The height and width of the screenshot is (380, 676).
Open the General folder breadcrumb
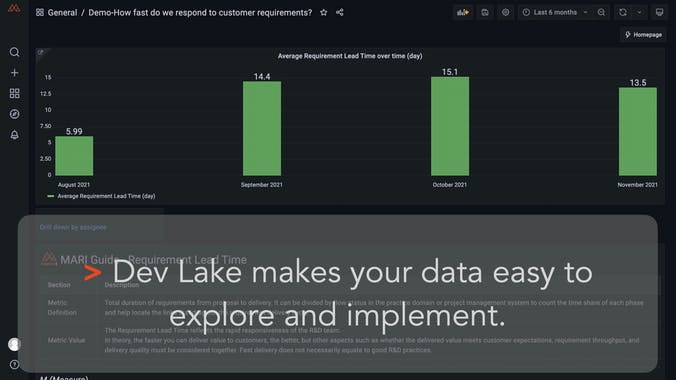63,13
